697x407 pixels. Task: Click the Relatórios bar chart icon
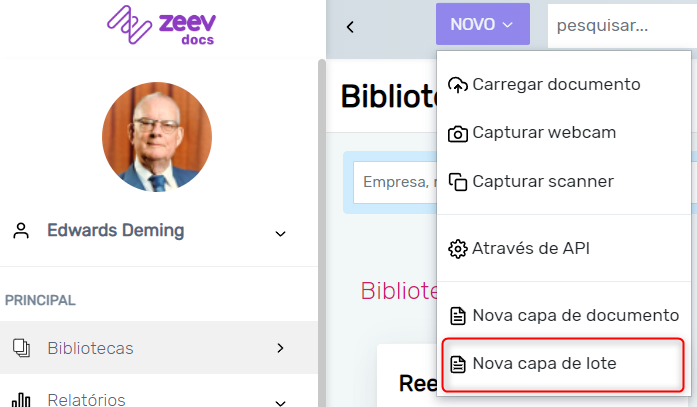[21, 400]
